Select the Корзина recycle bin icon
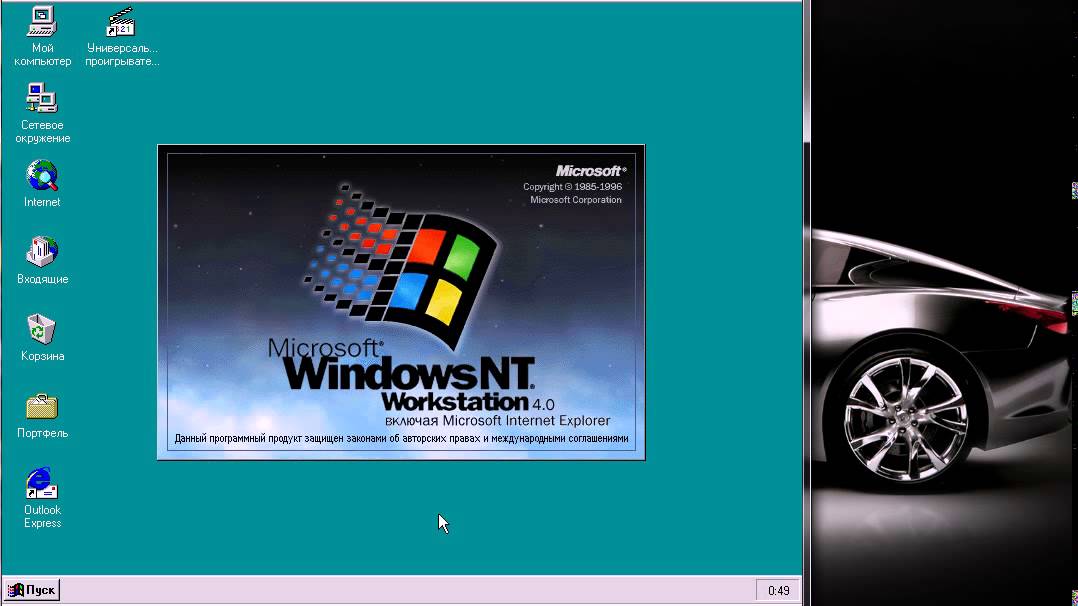1078x606 pixels. 42,329
